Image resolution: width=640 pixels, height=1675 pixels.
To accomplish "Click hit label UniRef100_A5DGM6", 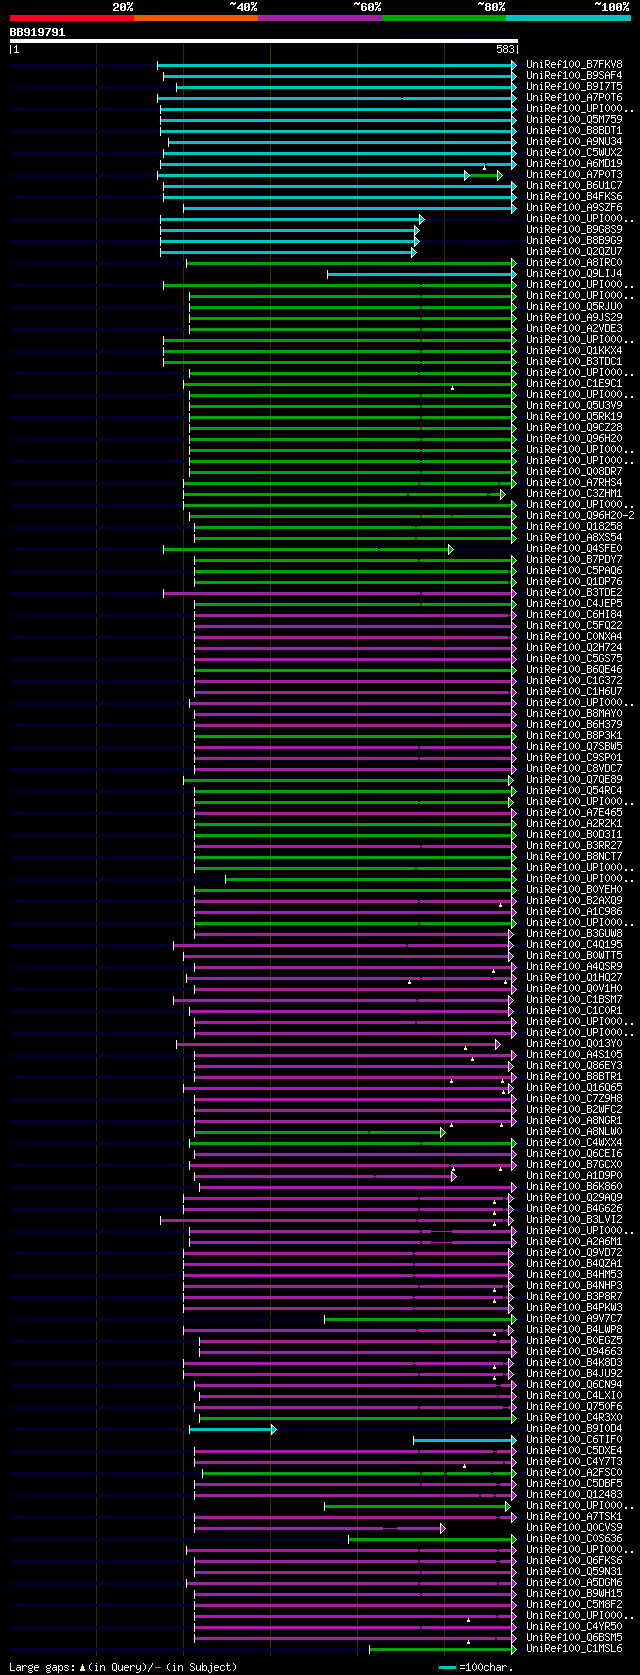I will [x=574, y=1582].
